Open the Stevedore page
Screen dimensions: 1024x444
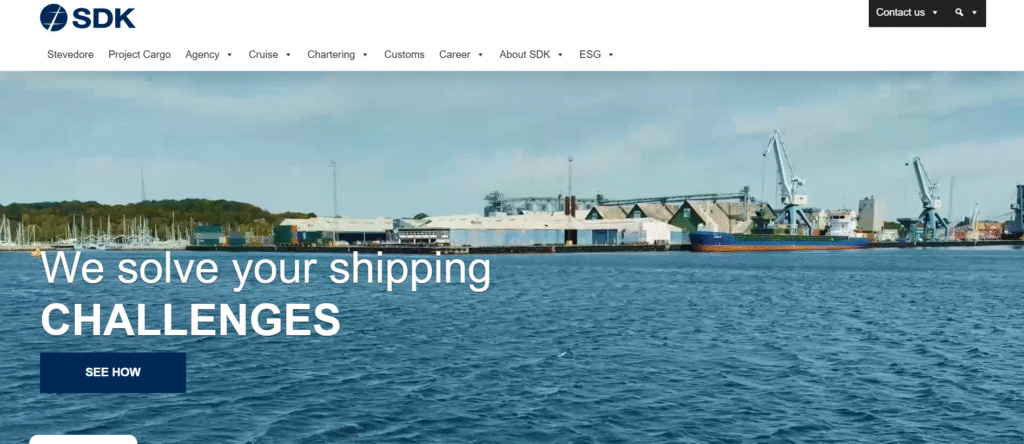tap(71, 55)
